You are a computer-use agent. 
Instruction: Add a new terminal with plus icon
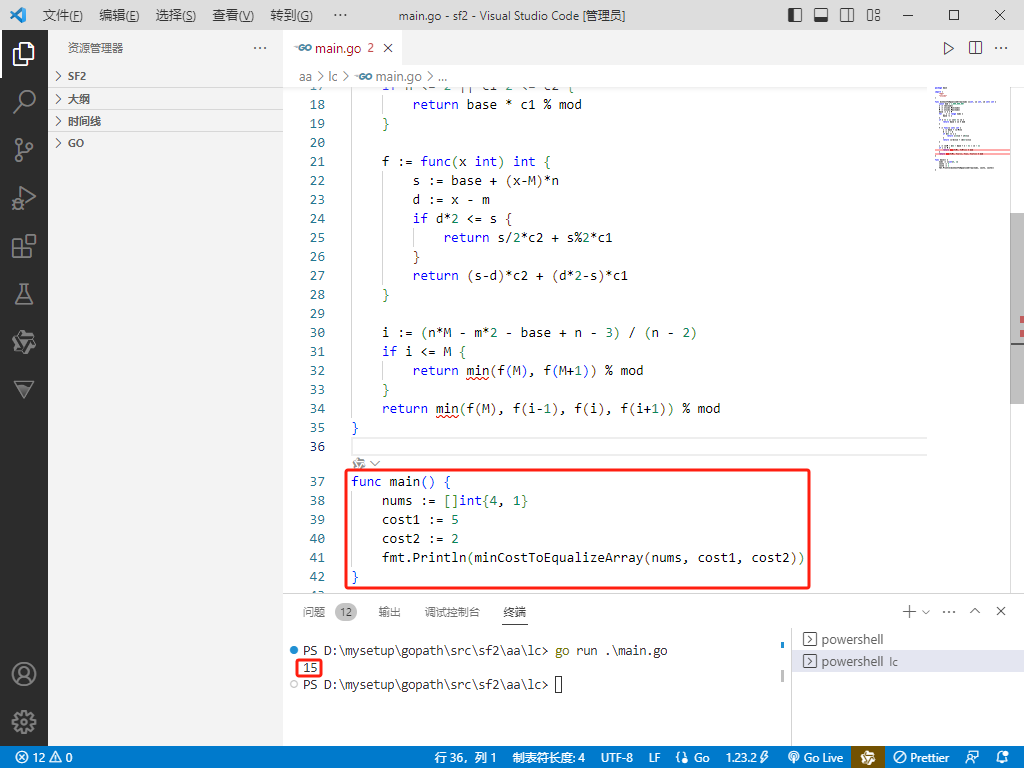(908, 611)
